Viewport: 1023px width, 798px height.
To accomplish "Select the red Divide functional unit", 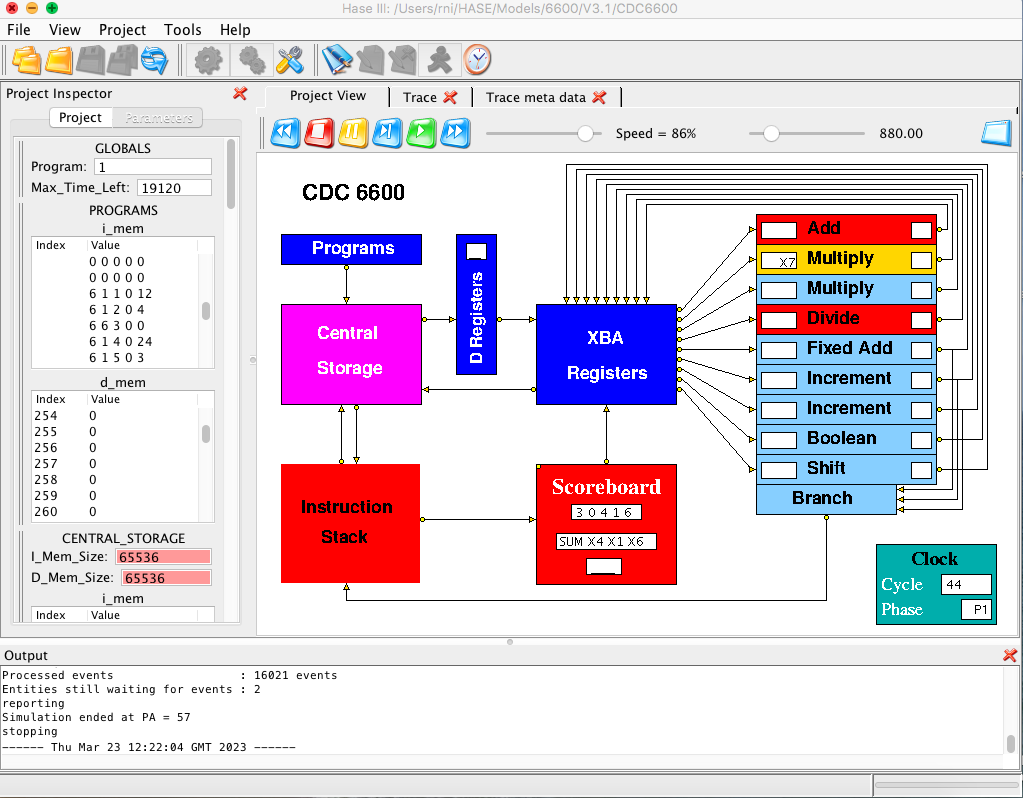I will tap(846, 319).
